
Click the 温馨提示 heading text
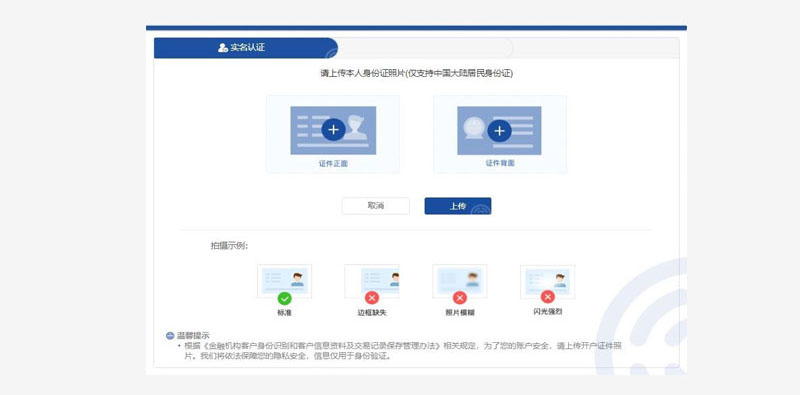pos(193,336)
